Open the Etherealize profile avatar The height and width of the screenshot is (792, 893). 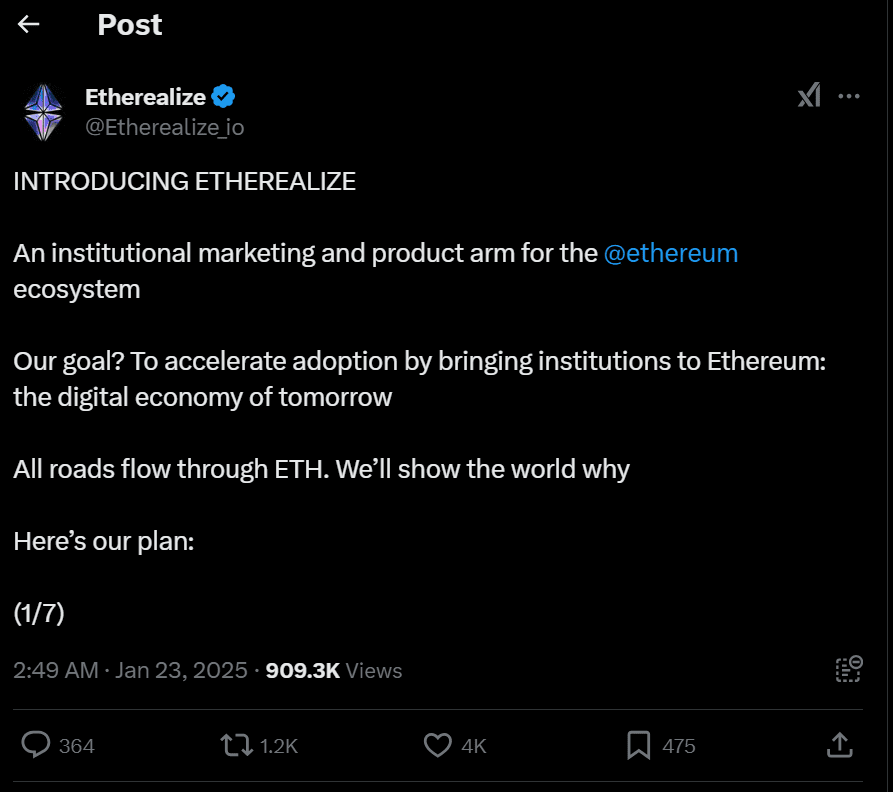[42, 111]
